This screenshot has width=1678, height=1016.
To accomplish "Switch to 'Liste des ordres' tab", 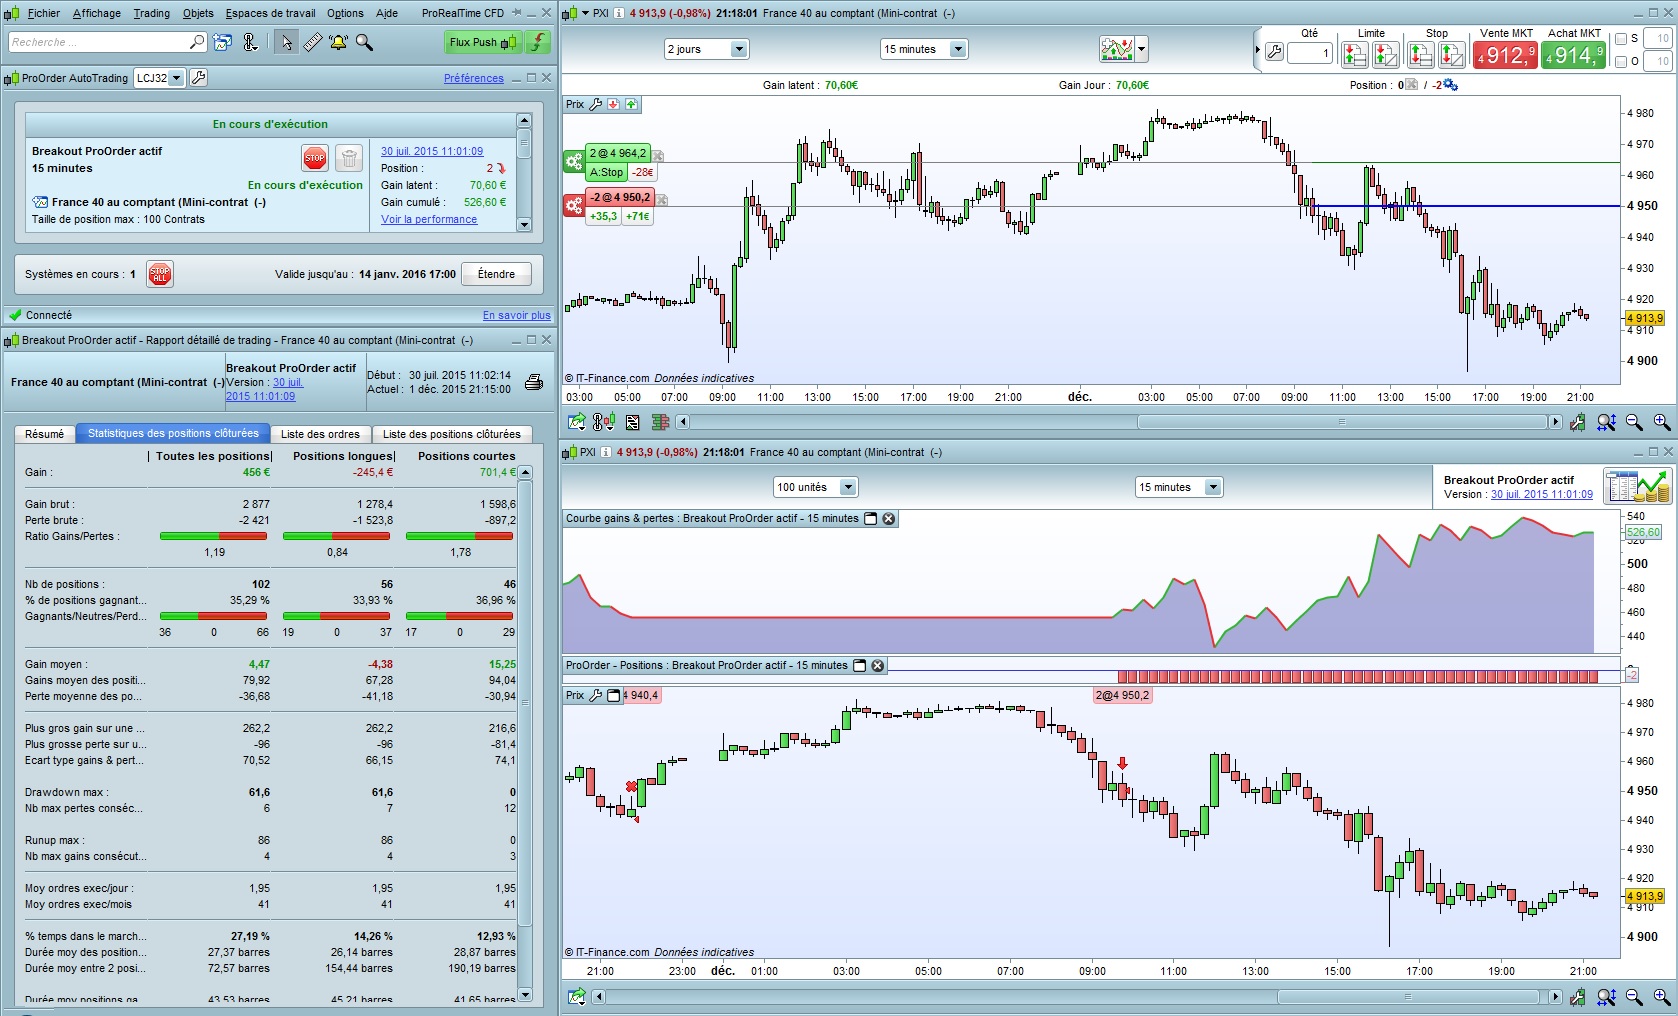I will 320,434.
